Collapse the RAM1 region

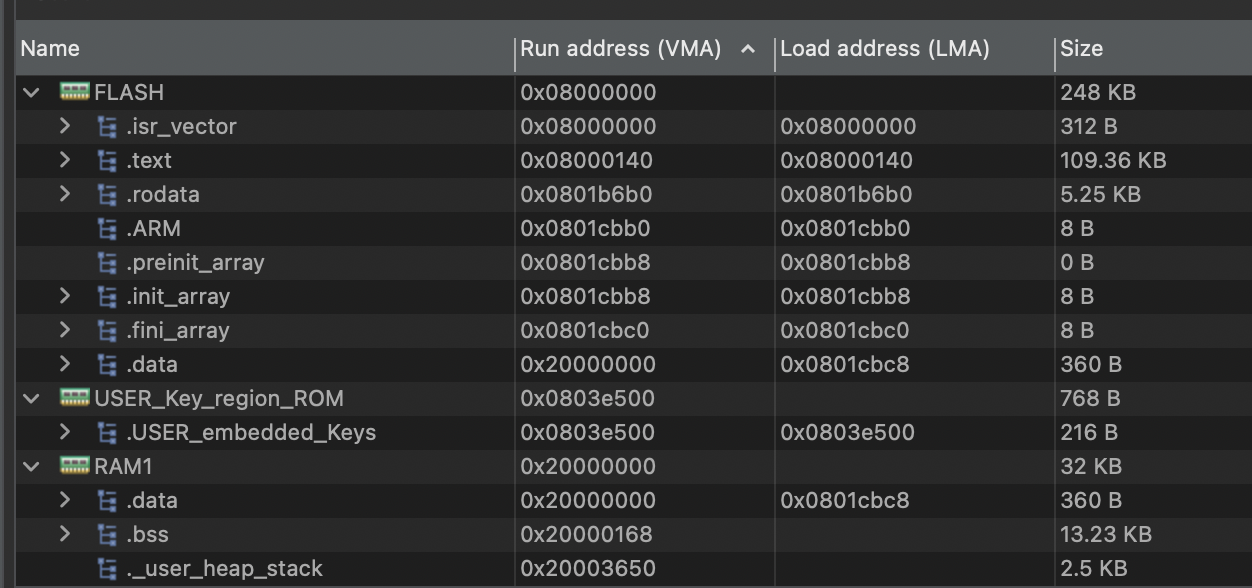pyautogui.click(x=29, y=466)
